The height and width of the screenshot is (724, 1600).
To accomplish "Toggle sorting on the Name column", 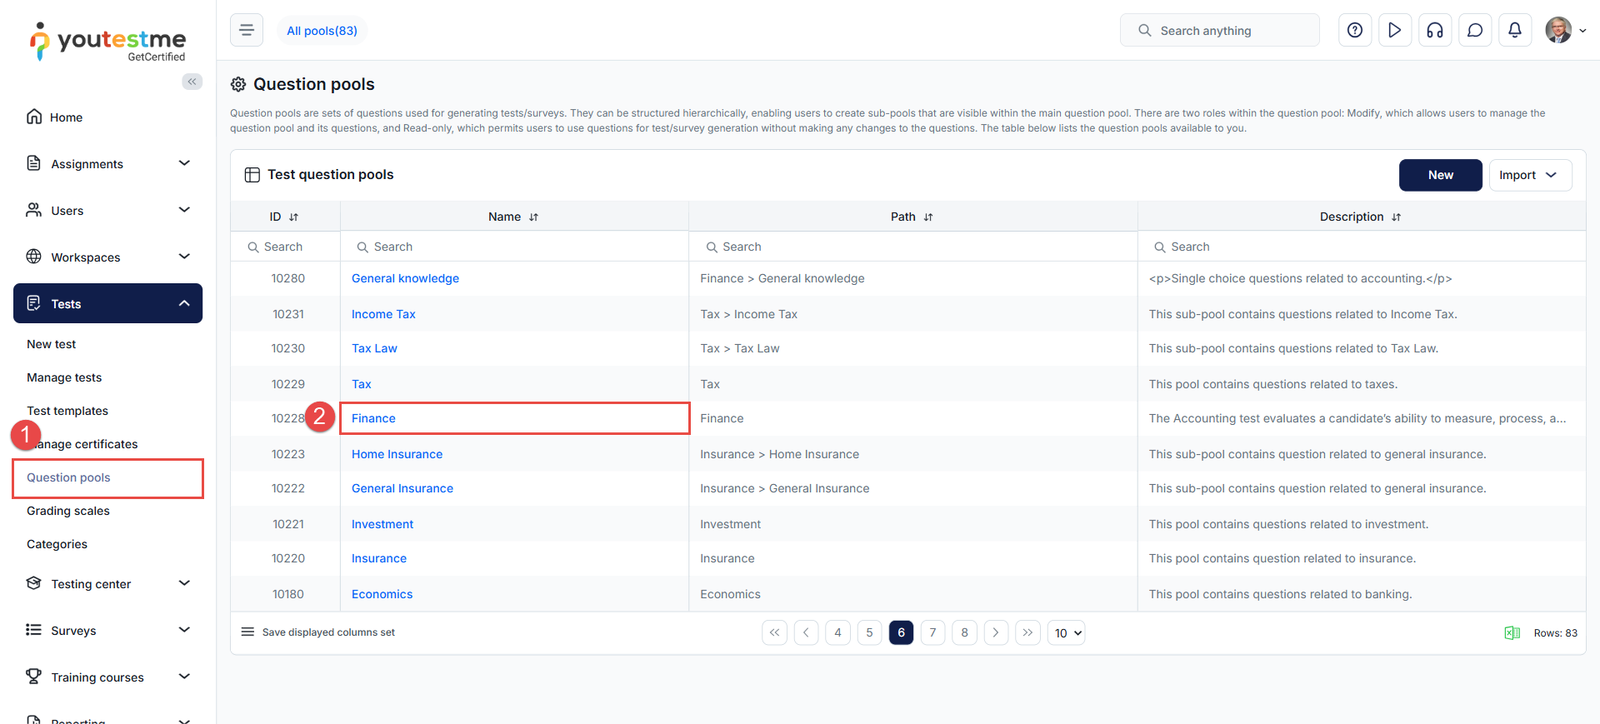I will [x=533, y=217].
